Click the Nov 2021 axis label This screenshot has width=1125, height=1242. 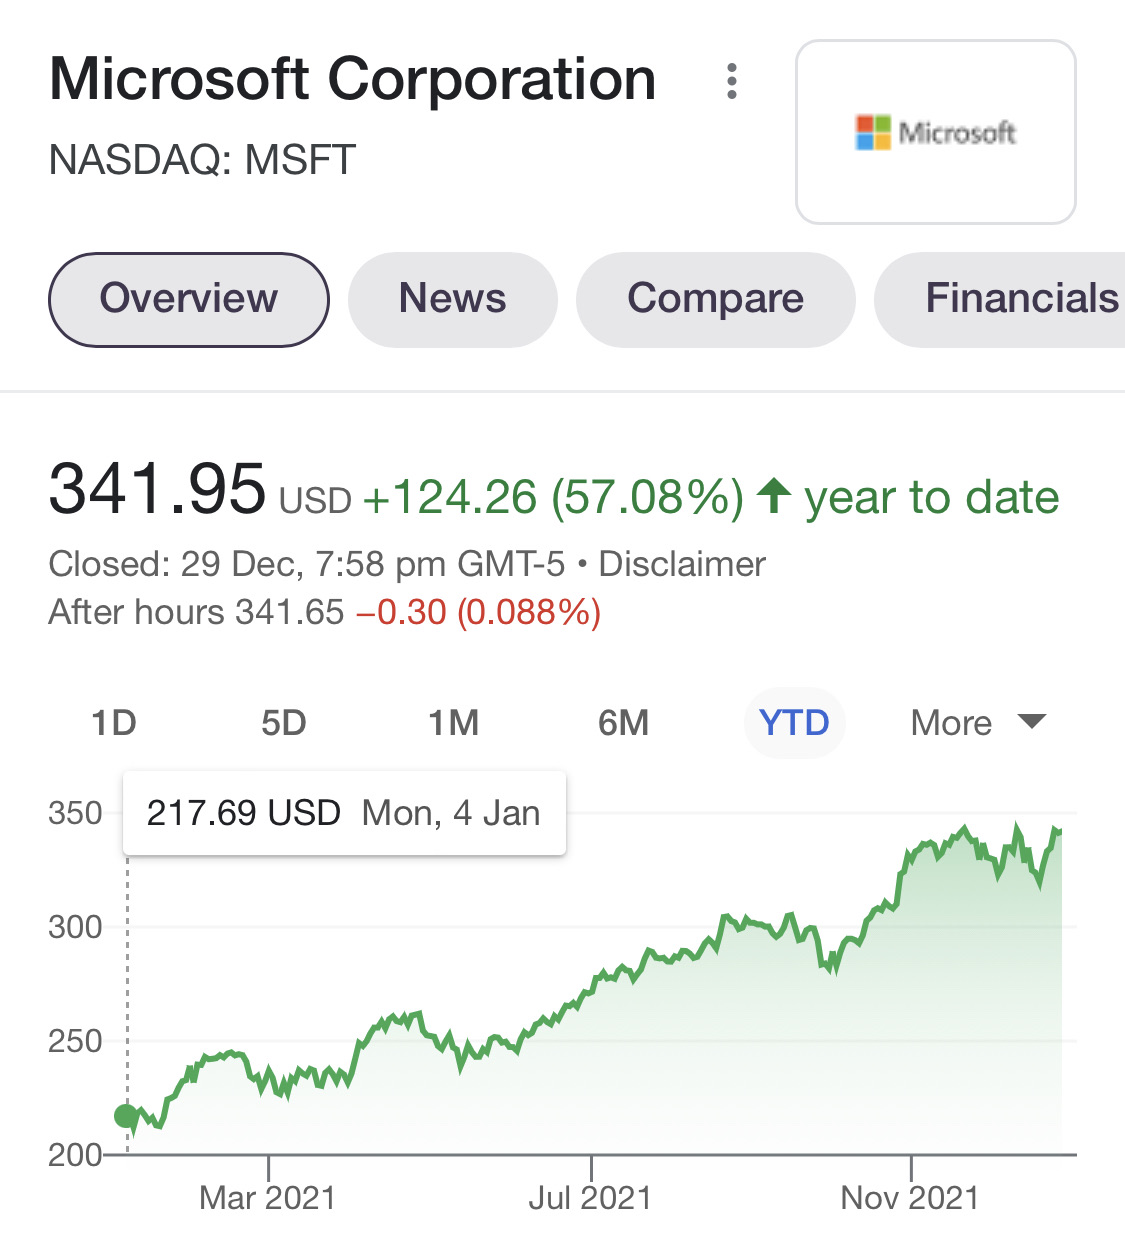click(x=910, y=1198)
